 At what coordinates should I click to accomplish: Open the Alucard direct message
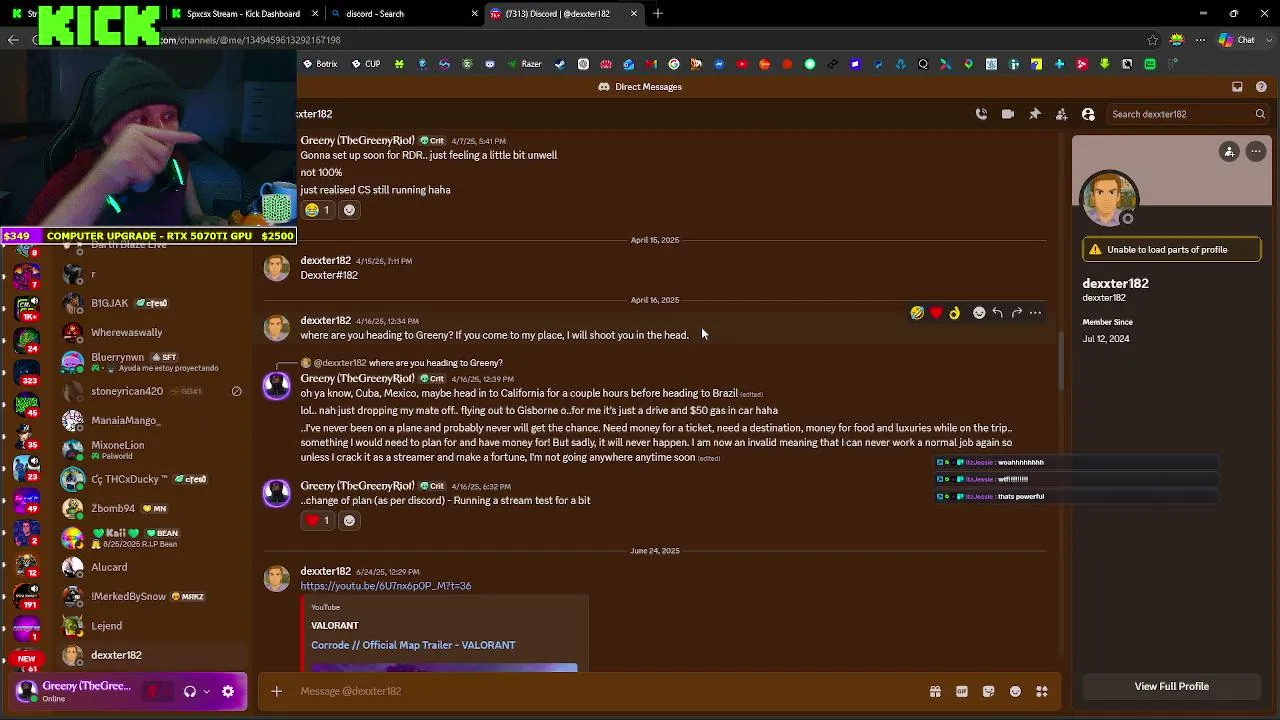point(152,568)
